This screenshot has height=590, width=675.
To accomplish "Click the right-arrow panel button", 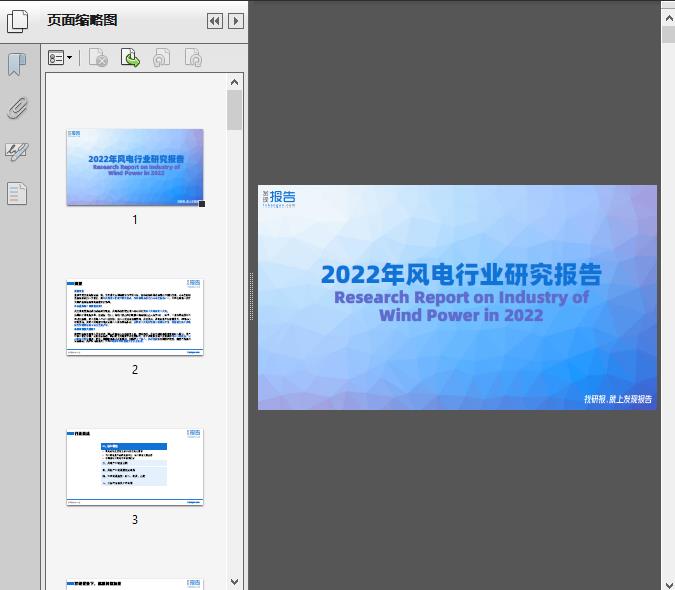I will pyautogui.click(x=236, y=21).
